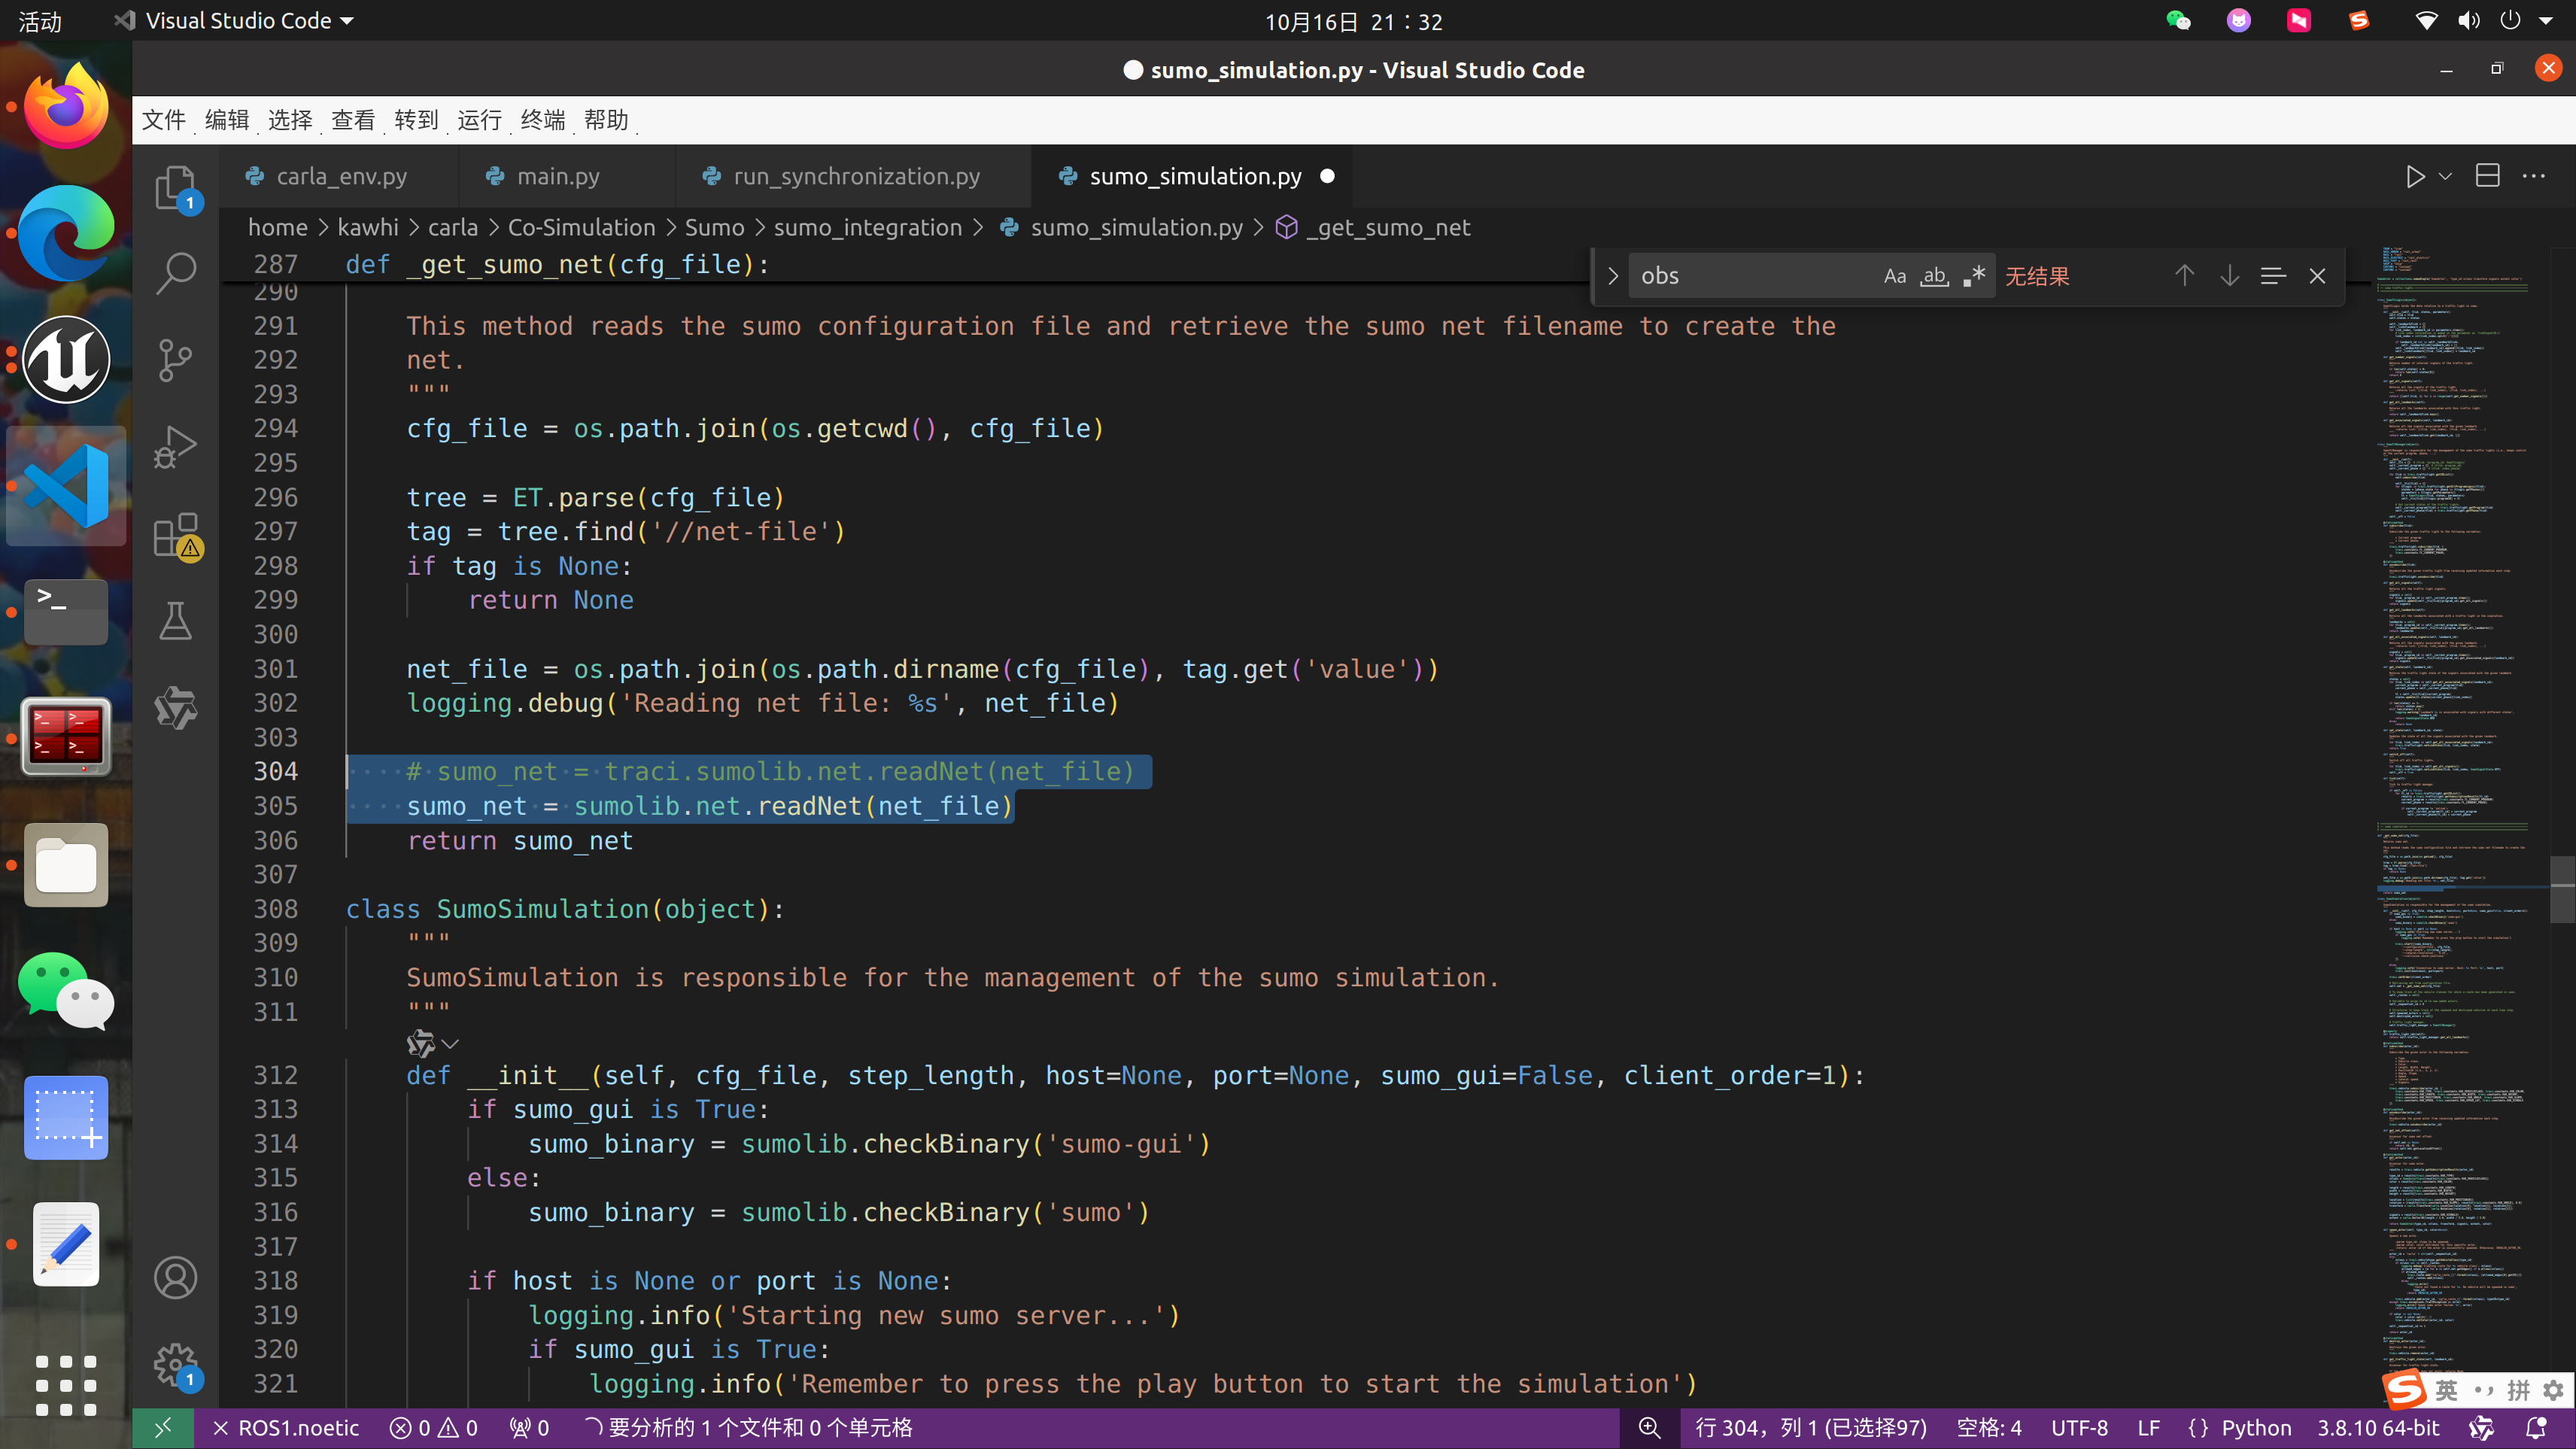The height and width of the screenshot is (1449, 2576).
Task: Click the Python language mode in status bar
Action: pyautogui.click(x=2255, y=1427)
